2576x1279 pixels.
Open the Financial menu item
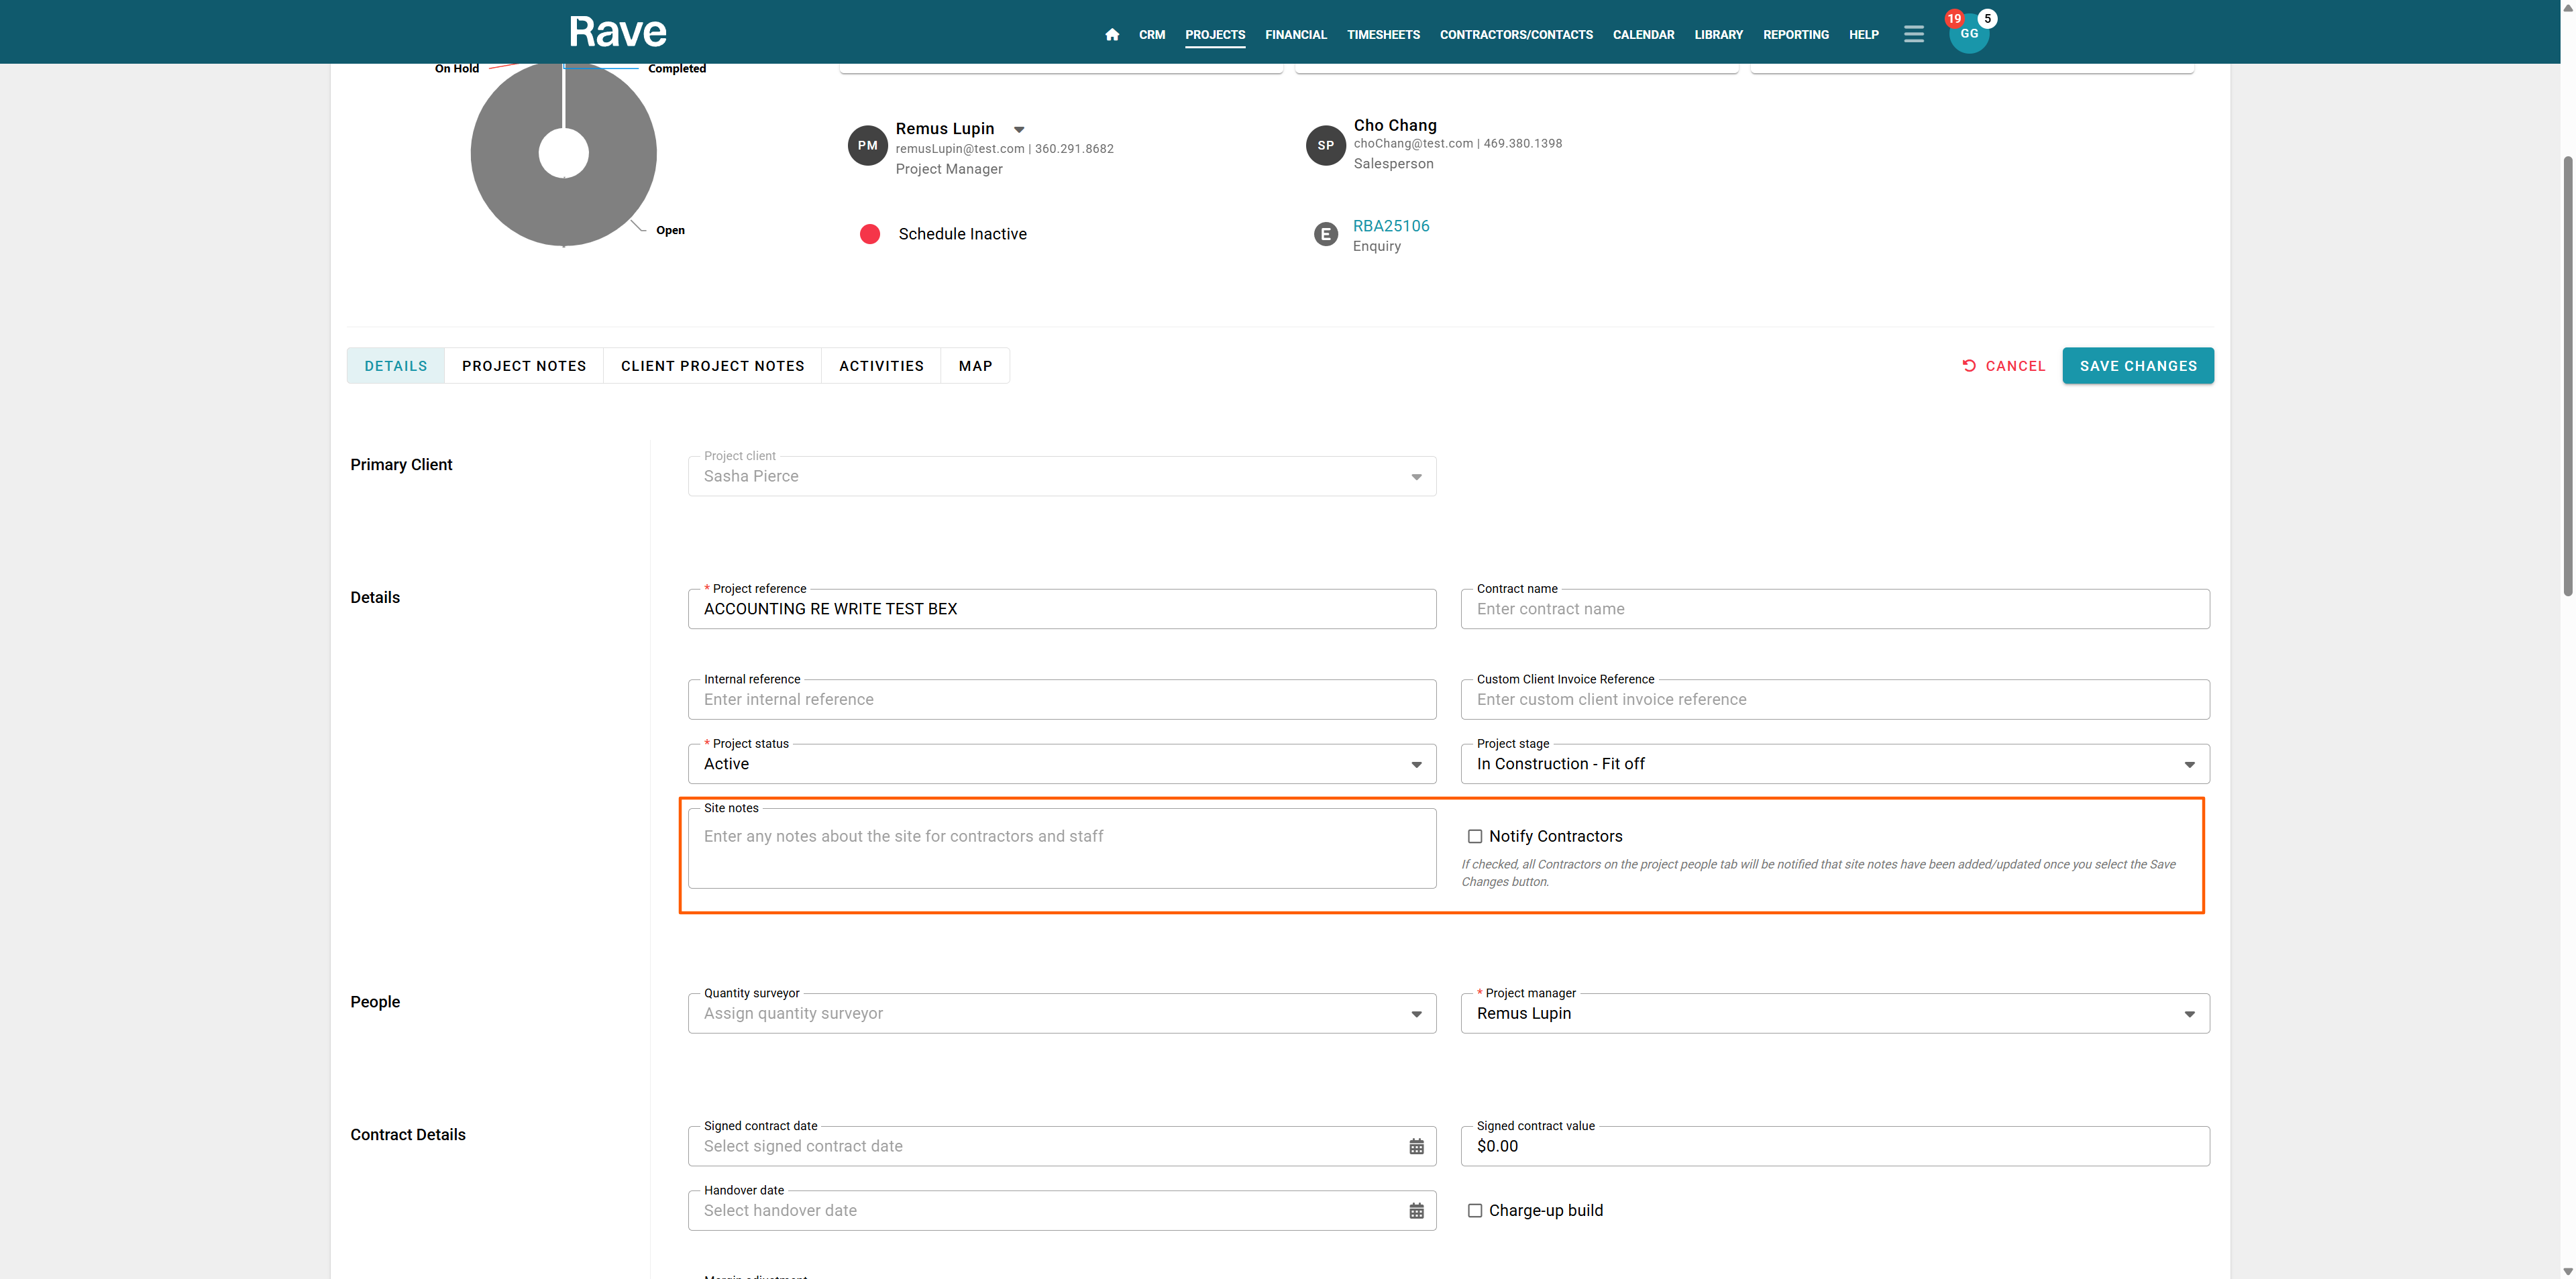click(x=1295, y=34)
